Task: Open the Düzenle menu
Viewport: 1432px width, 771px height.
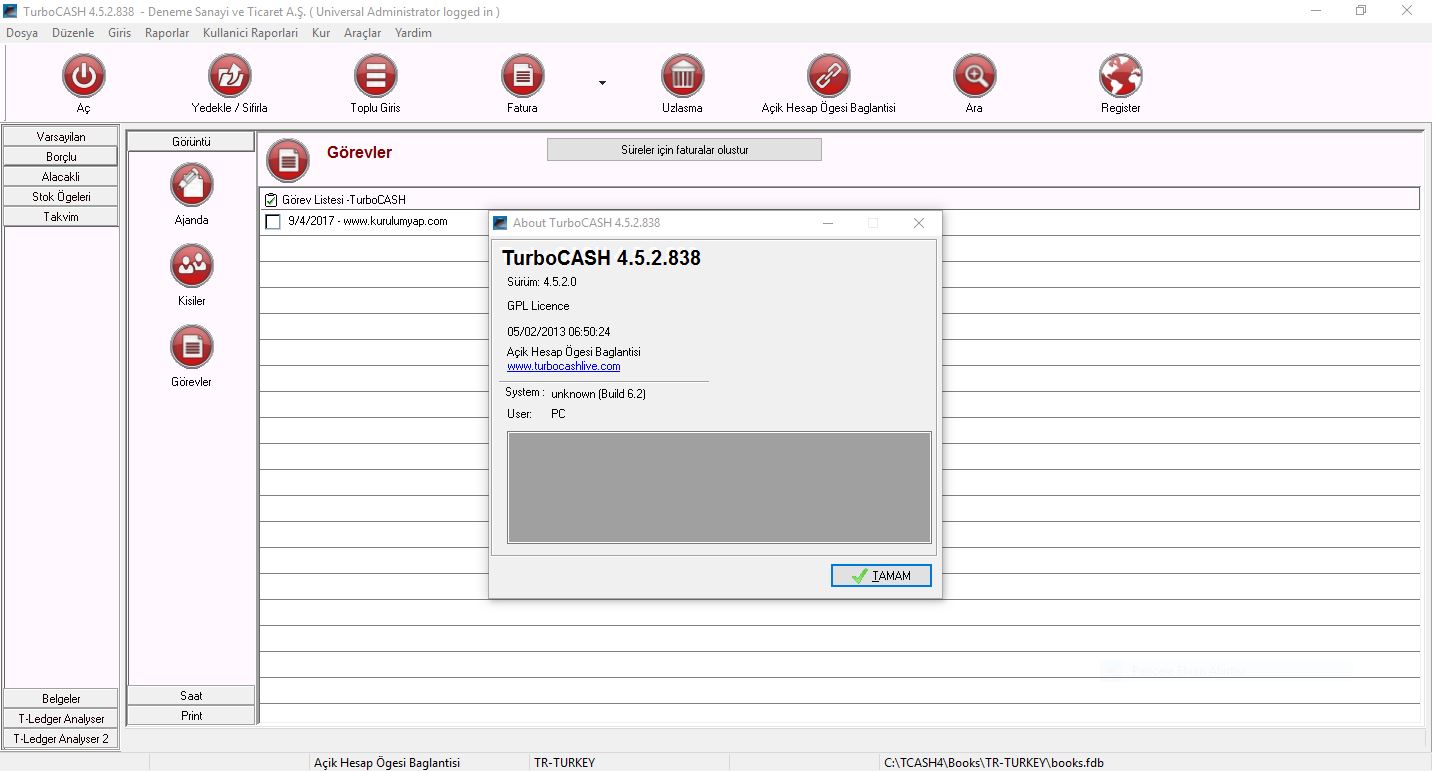Action: pos(73,33)
